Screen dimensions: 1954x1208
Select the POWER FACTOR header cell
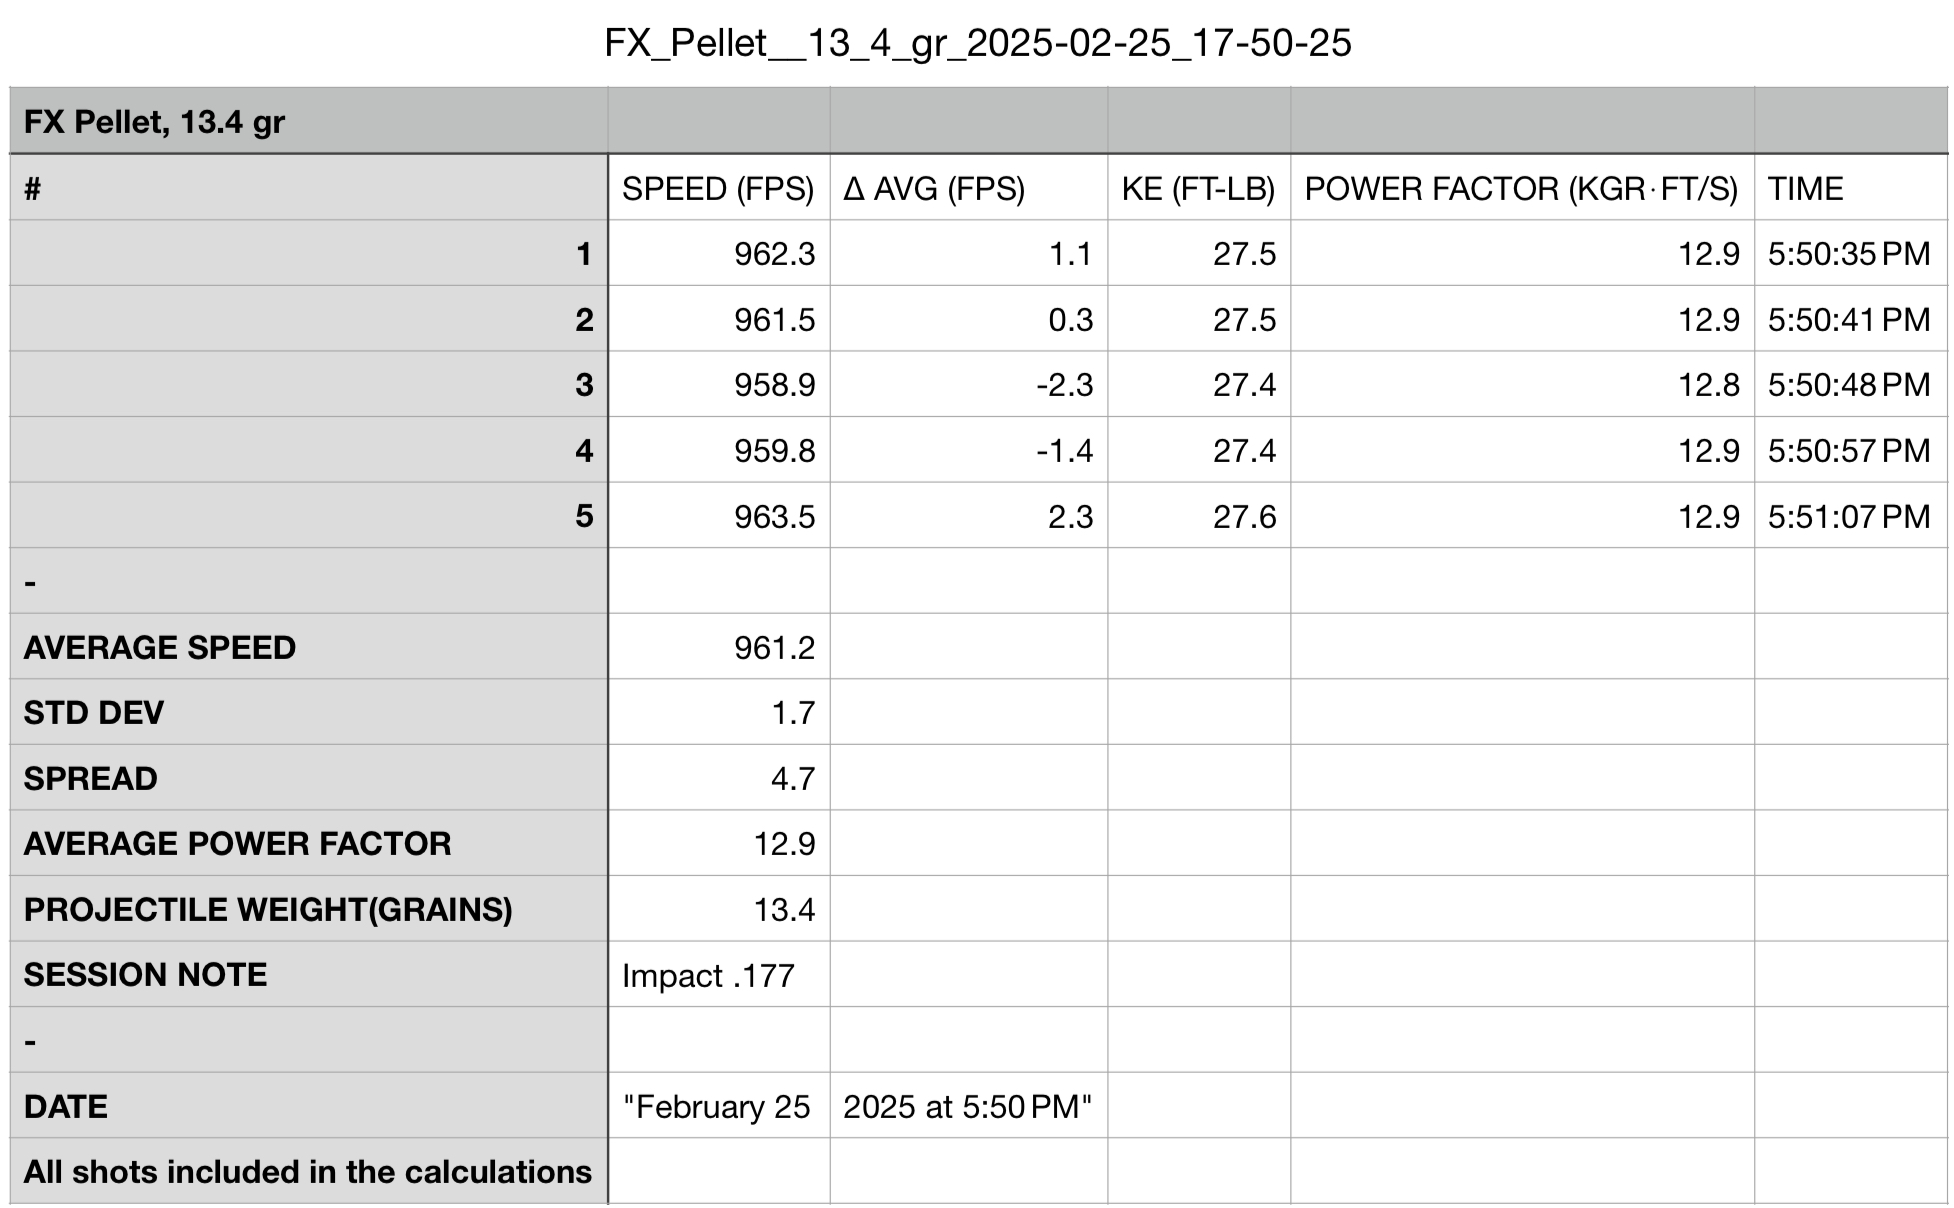pos(1522,188)
